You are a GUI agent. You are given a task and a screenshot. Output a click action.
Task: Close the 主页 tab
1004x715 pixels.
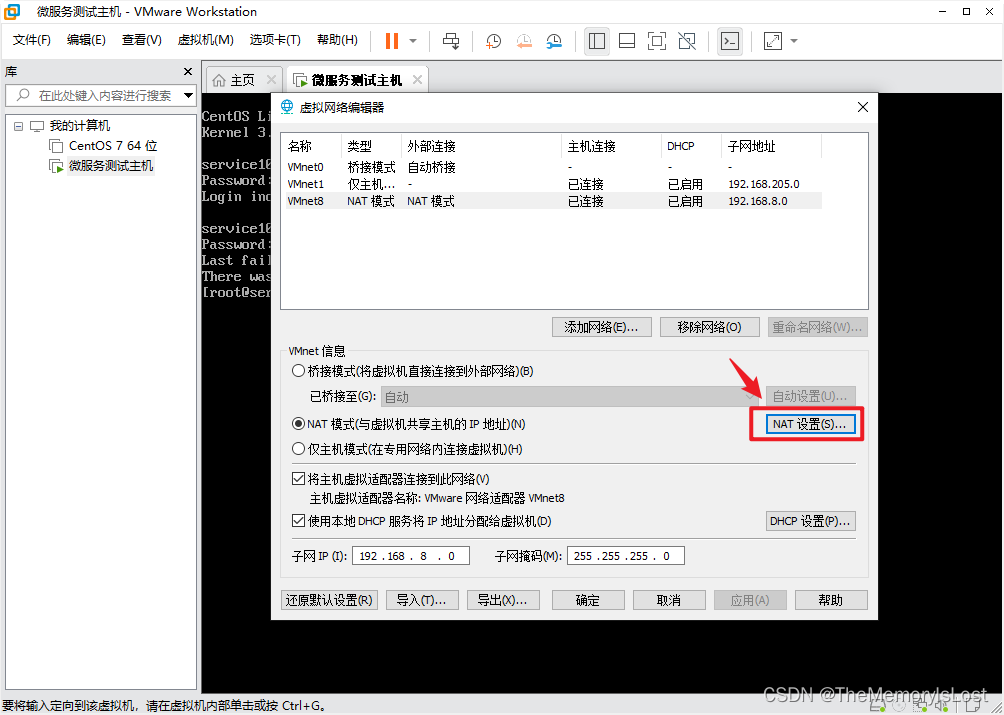(271, 80)
